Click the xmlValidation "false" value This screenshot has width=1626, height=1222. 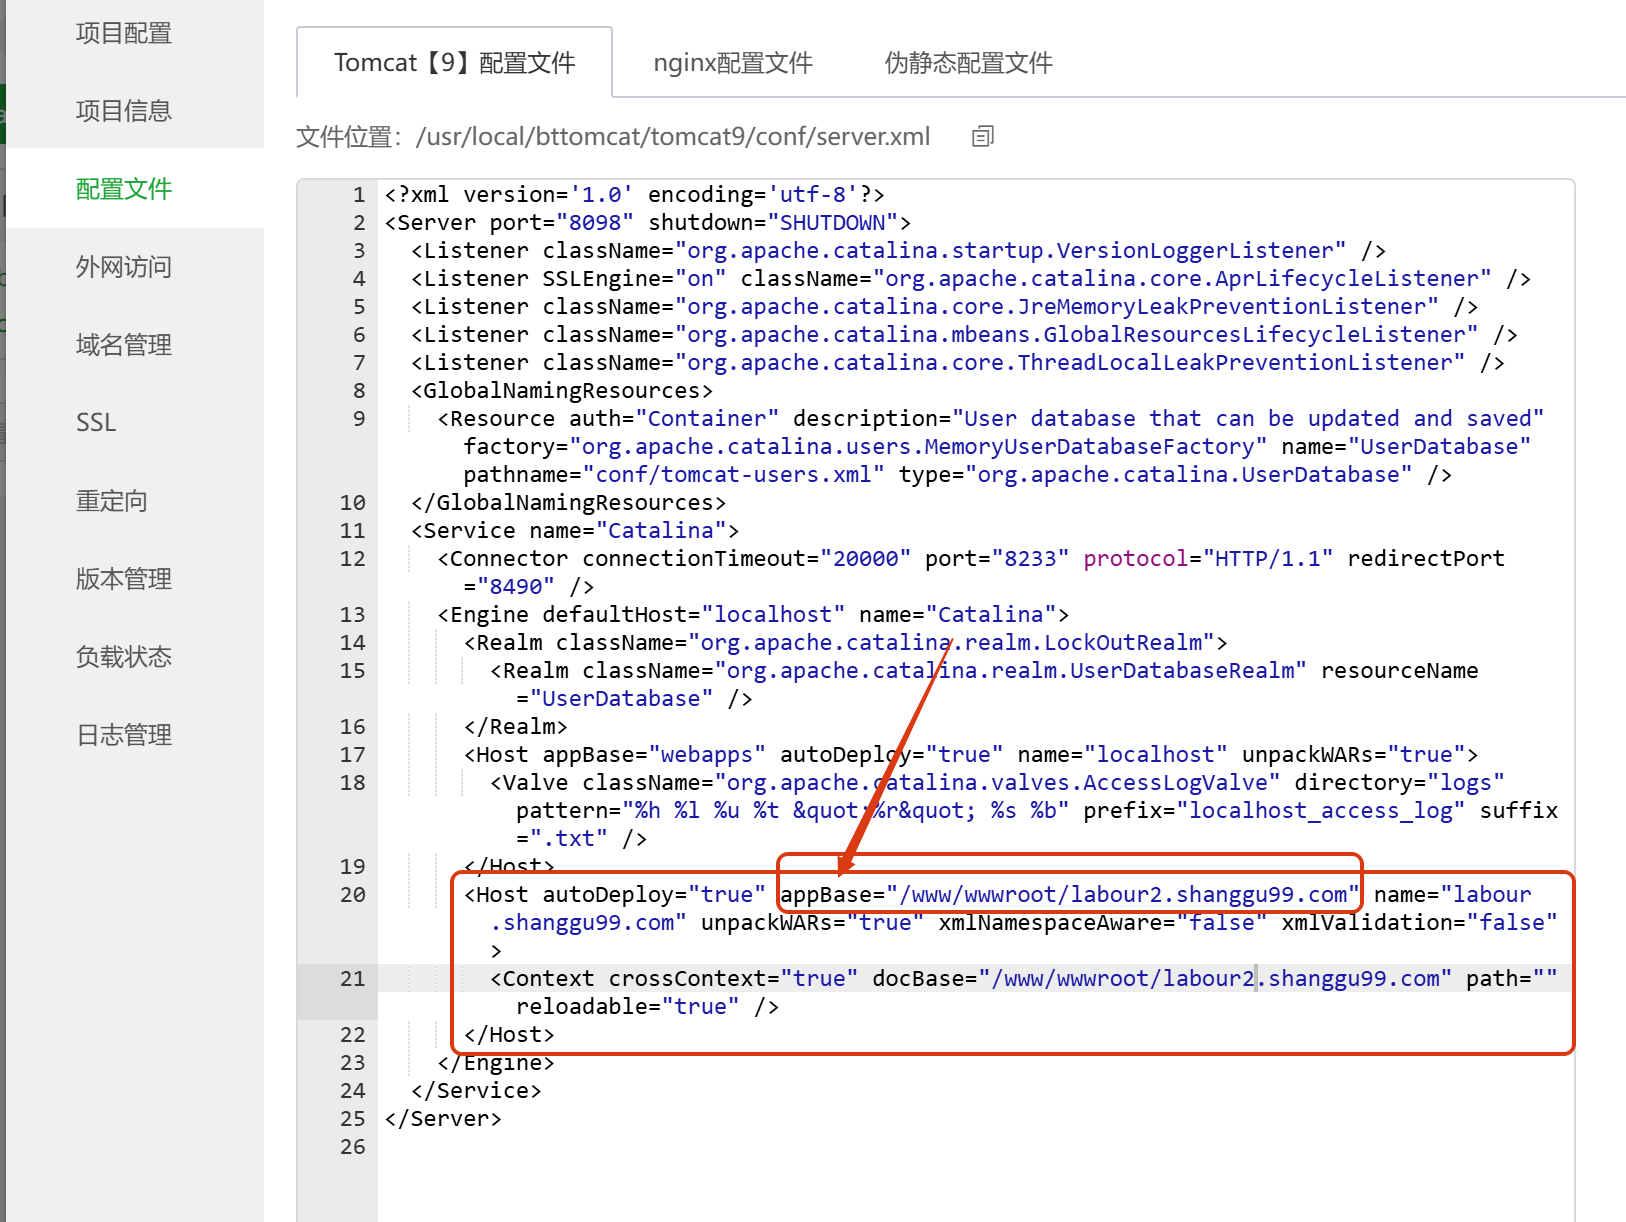[1512, 922]
